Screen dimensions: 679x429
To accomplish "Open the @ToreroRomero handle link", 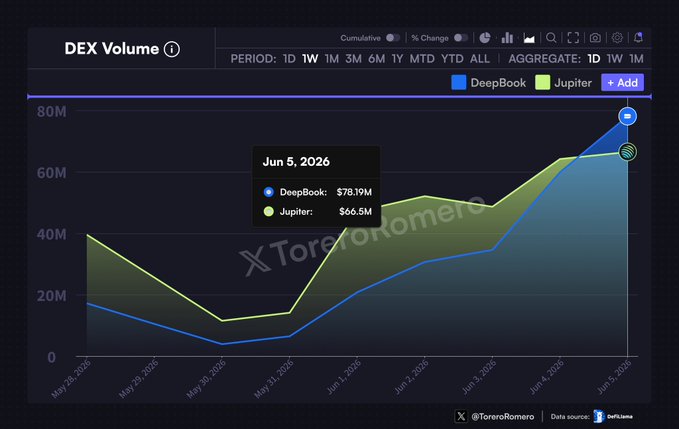I will coord(502,416).
